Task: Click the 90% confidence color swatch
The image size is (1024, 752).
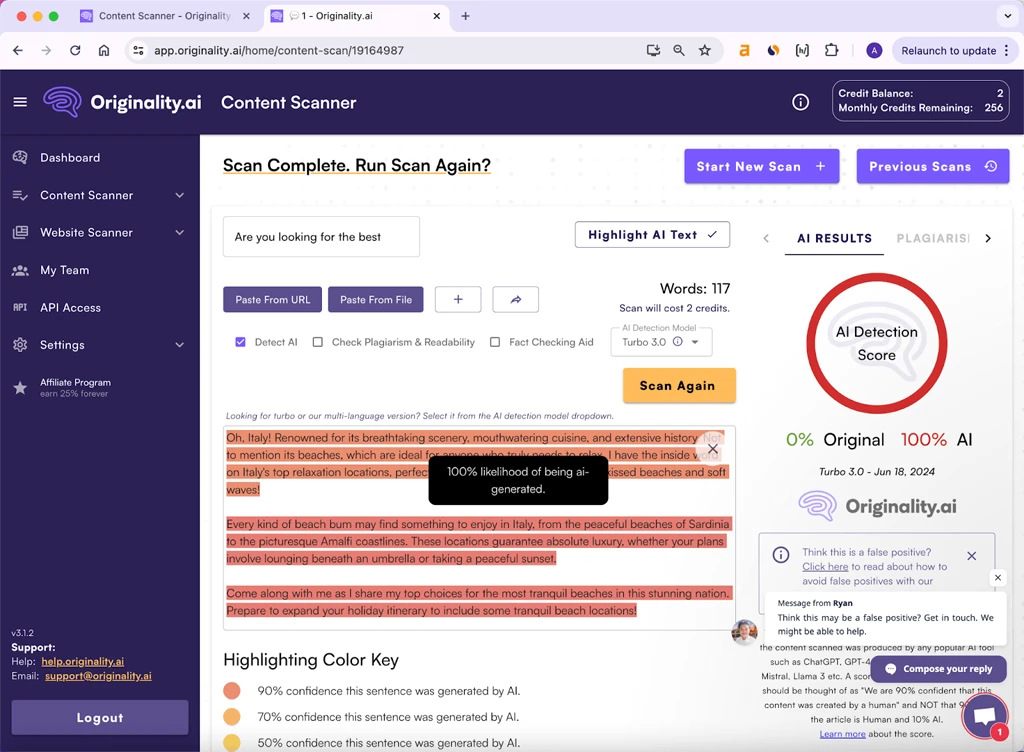Action: coord(231,691)
